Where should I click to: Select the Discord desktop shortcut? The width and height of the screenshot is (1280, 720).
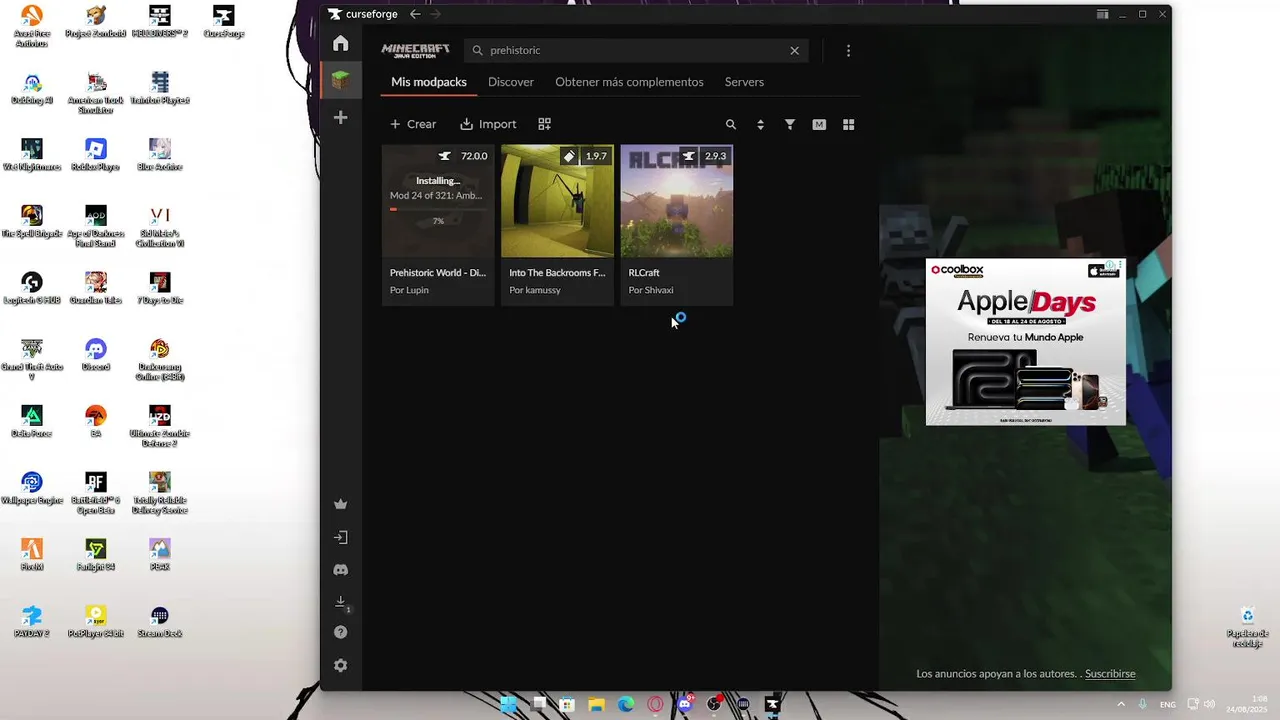click(95, 354)
